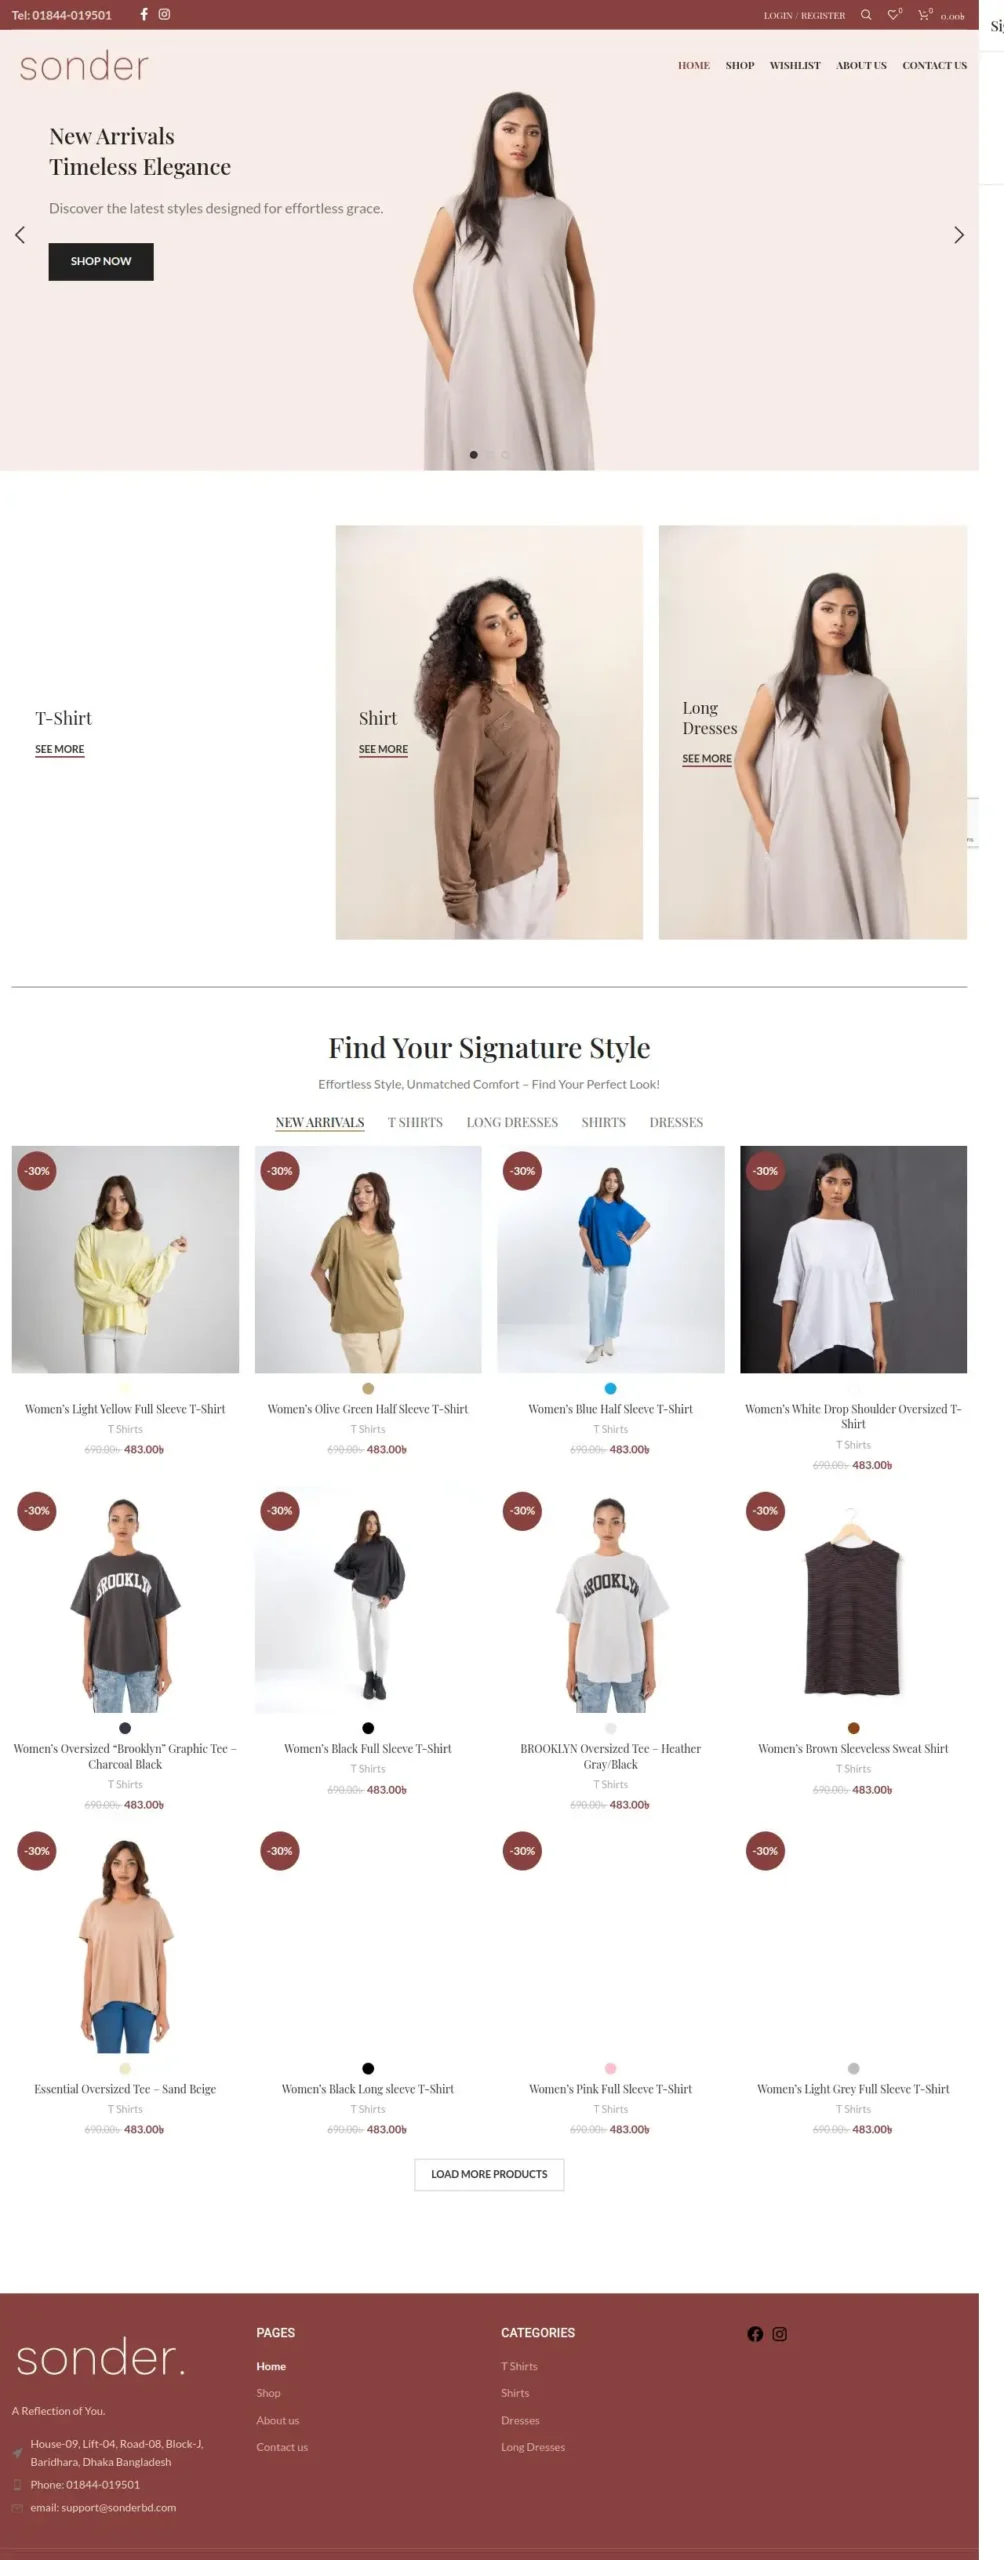Image resolution: width=1004 pixels, height=2560 pixels.
Task: Go to previous slide with left arrow
Action: 20,235
